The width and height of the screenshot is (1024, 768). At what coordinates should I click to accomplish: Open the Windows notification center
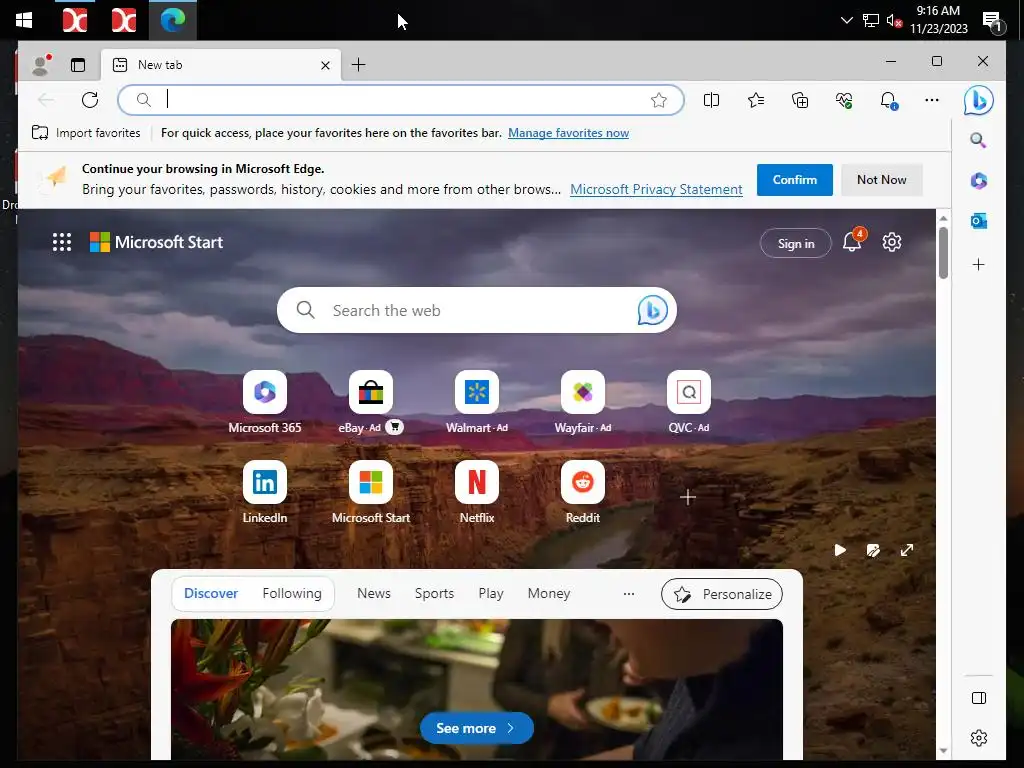coord(993,22)
